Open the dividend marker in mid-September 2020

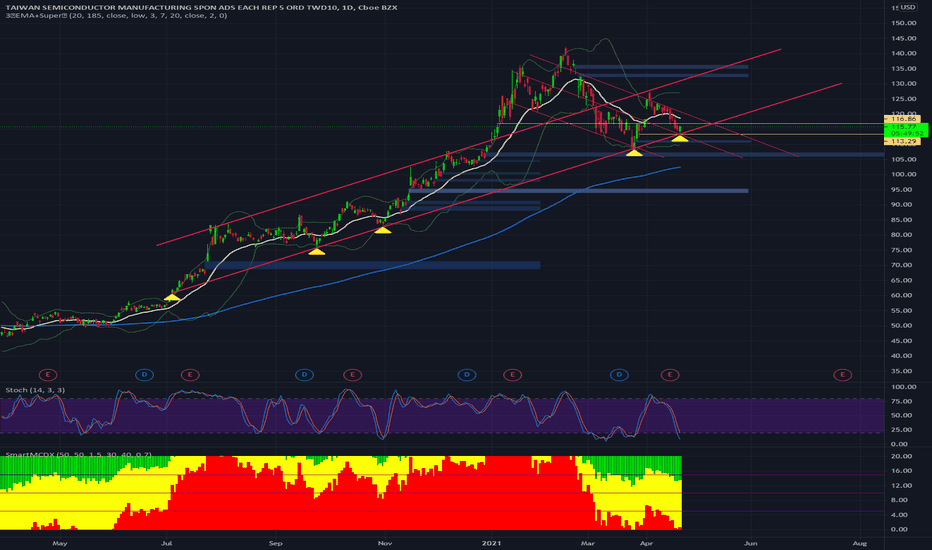[x=304, y=375]
